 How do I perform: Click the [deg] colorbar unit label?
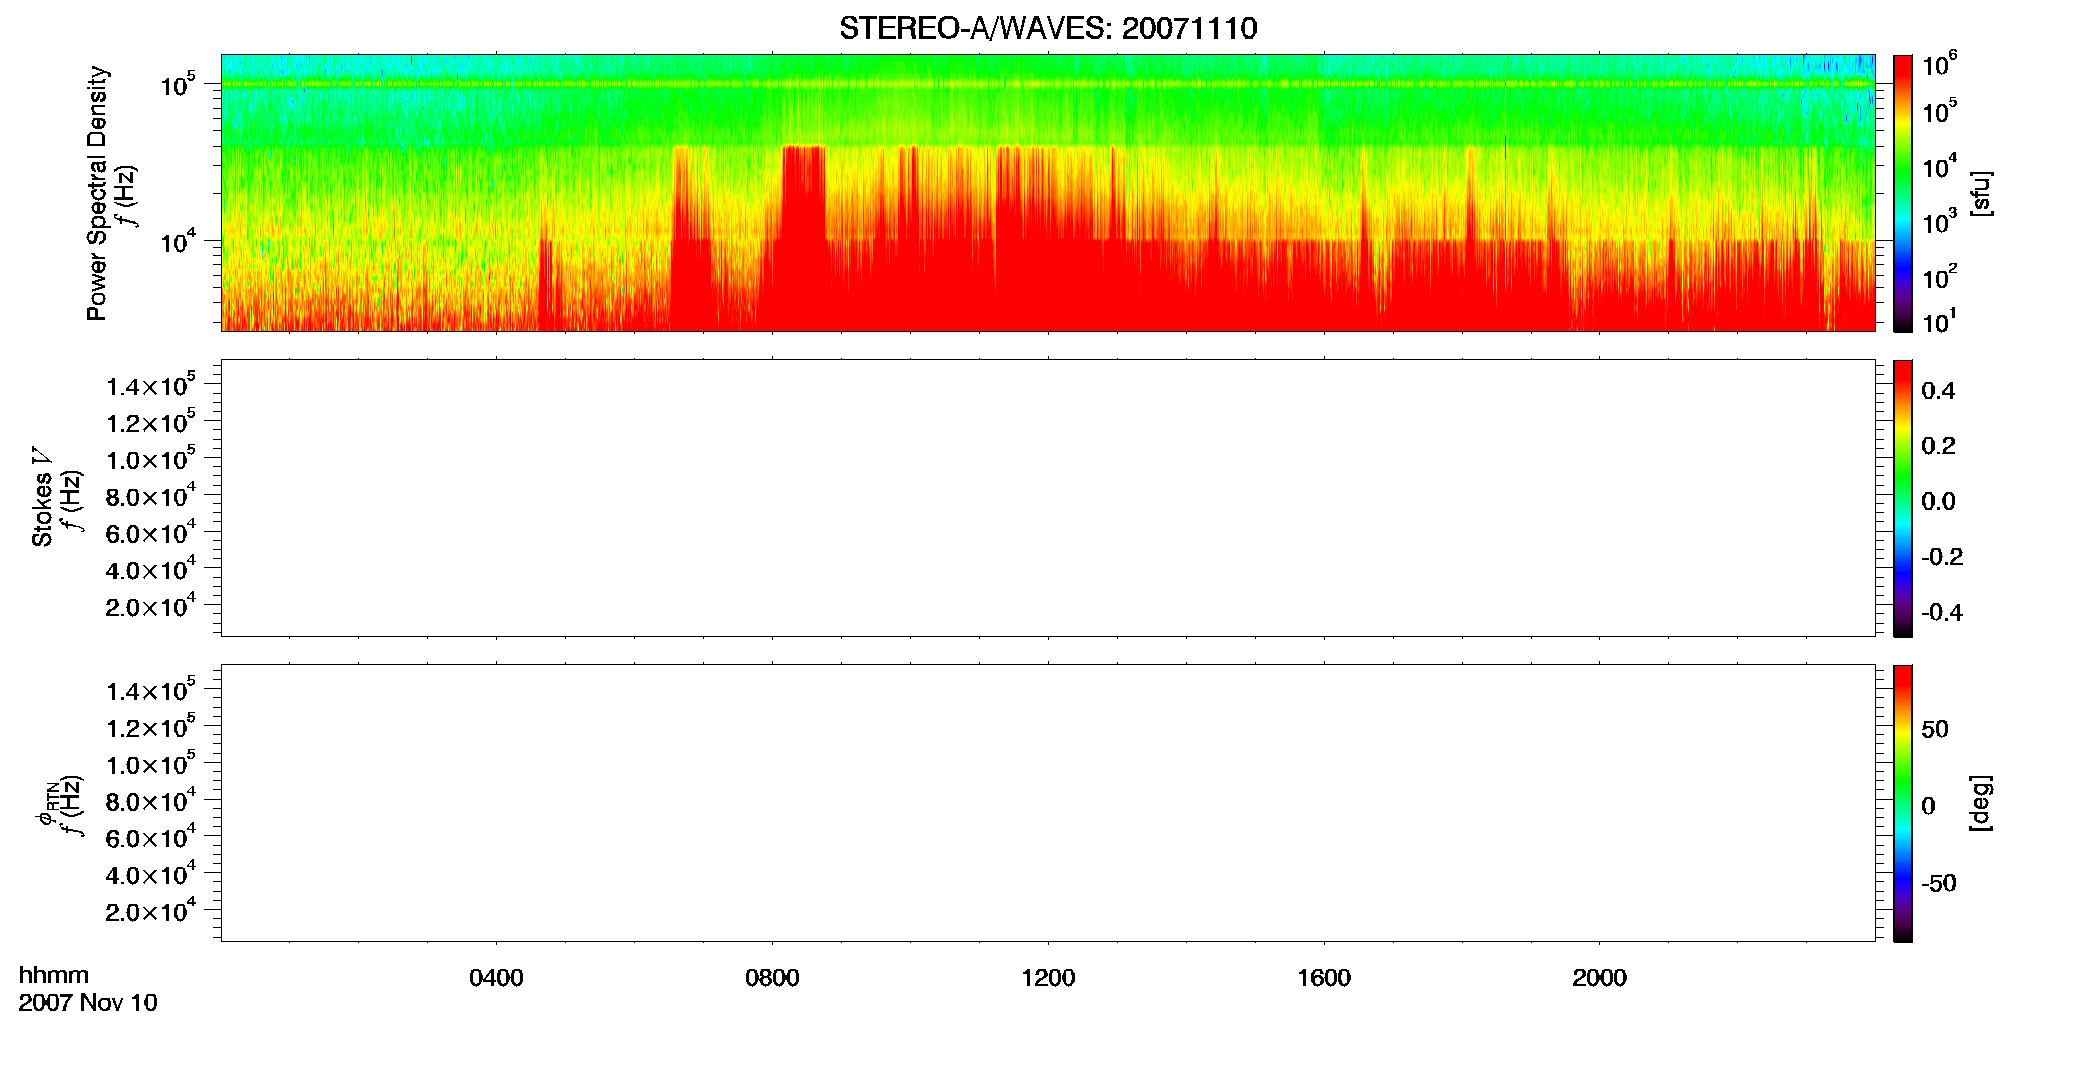coord(1982,803)
